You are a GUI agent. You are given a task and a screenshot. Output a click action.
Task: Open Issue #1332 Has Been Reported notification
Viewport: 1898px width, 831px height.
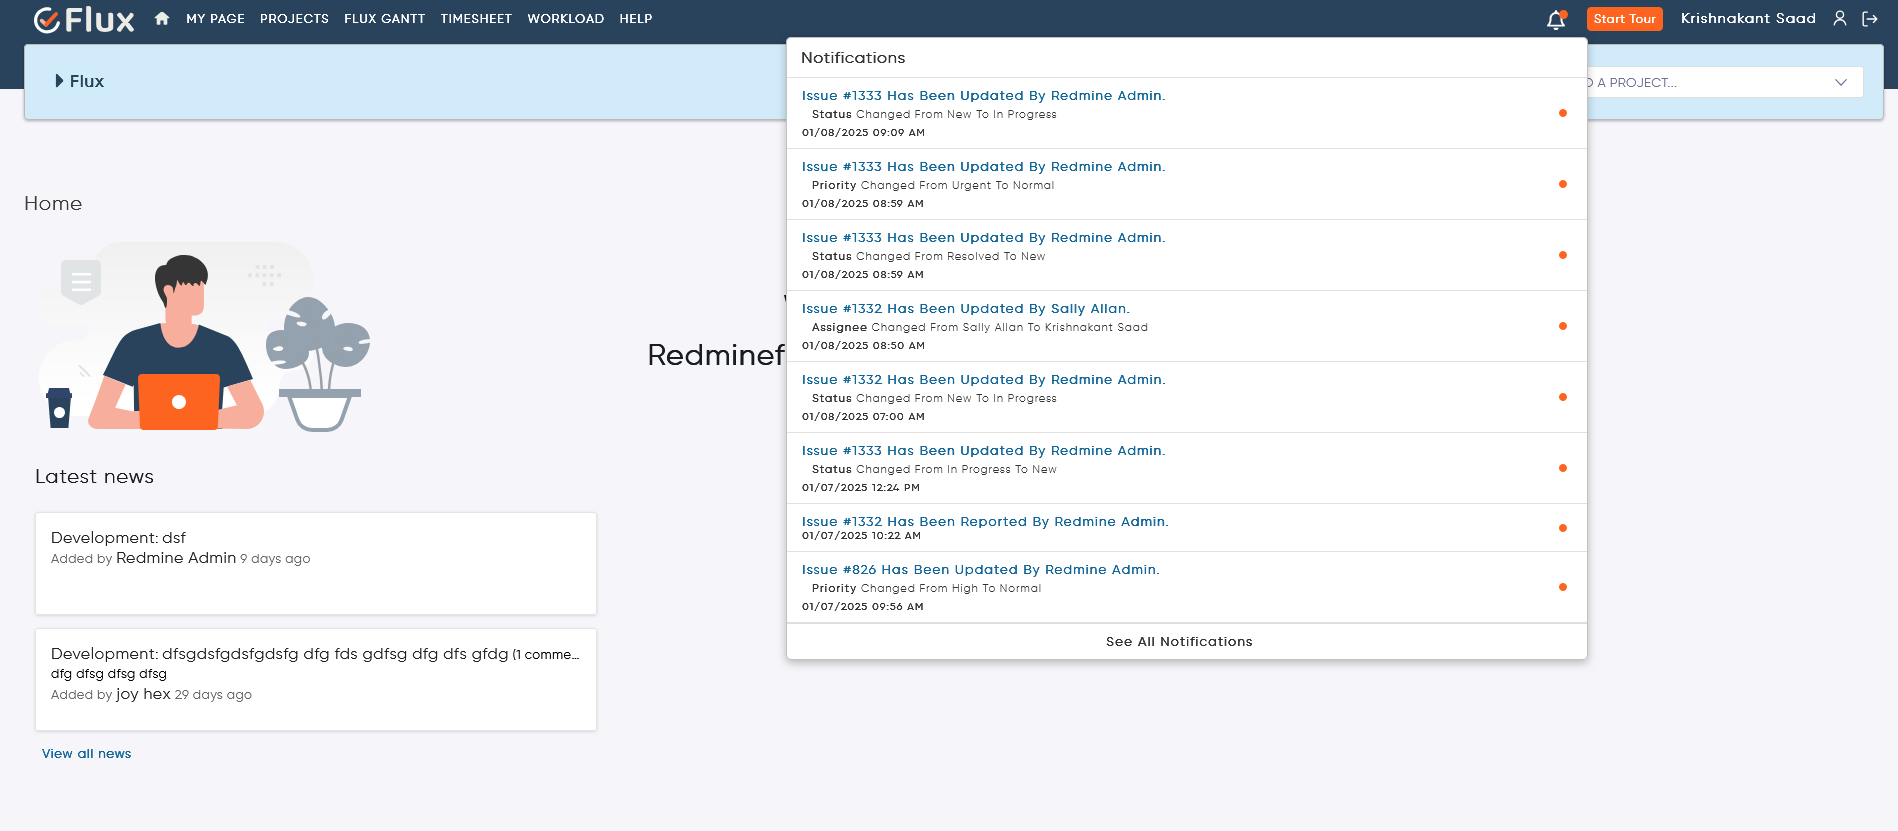pyautogui.click(x=984, y=522)
